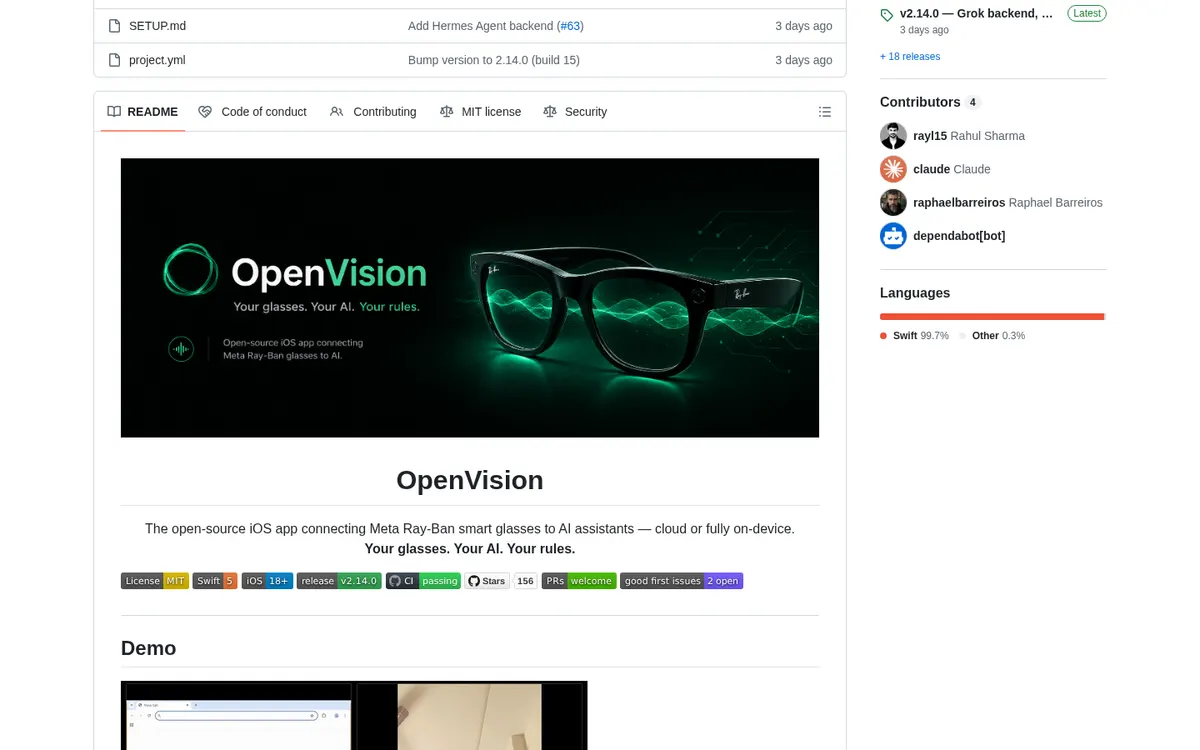Click the GitHub Stars badge
The width and height of the screenshot is (1200, 750).
pos(487,581)
